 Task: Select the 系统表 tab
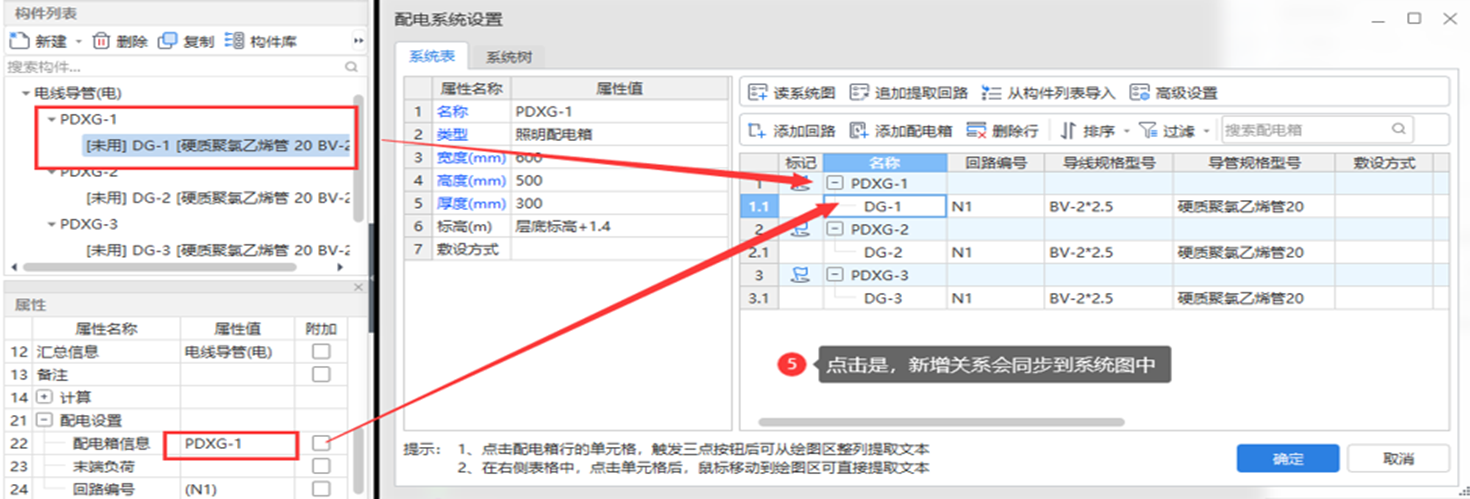coord(431,57)
